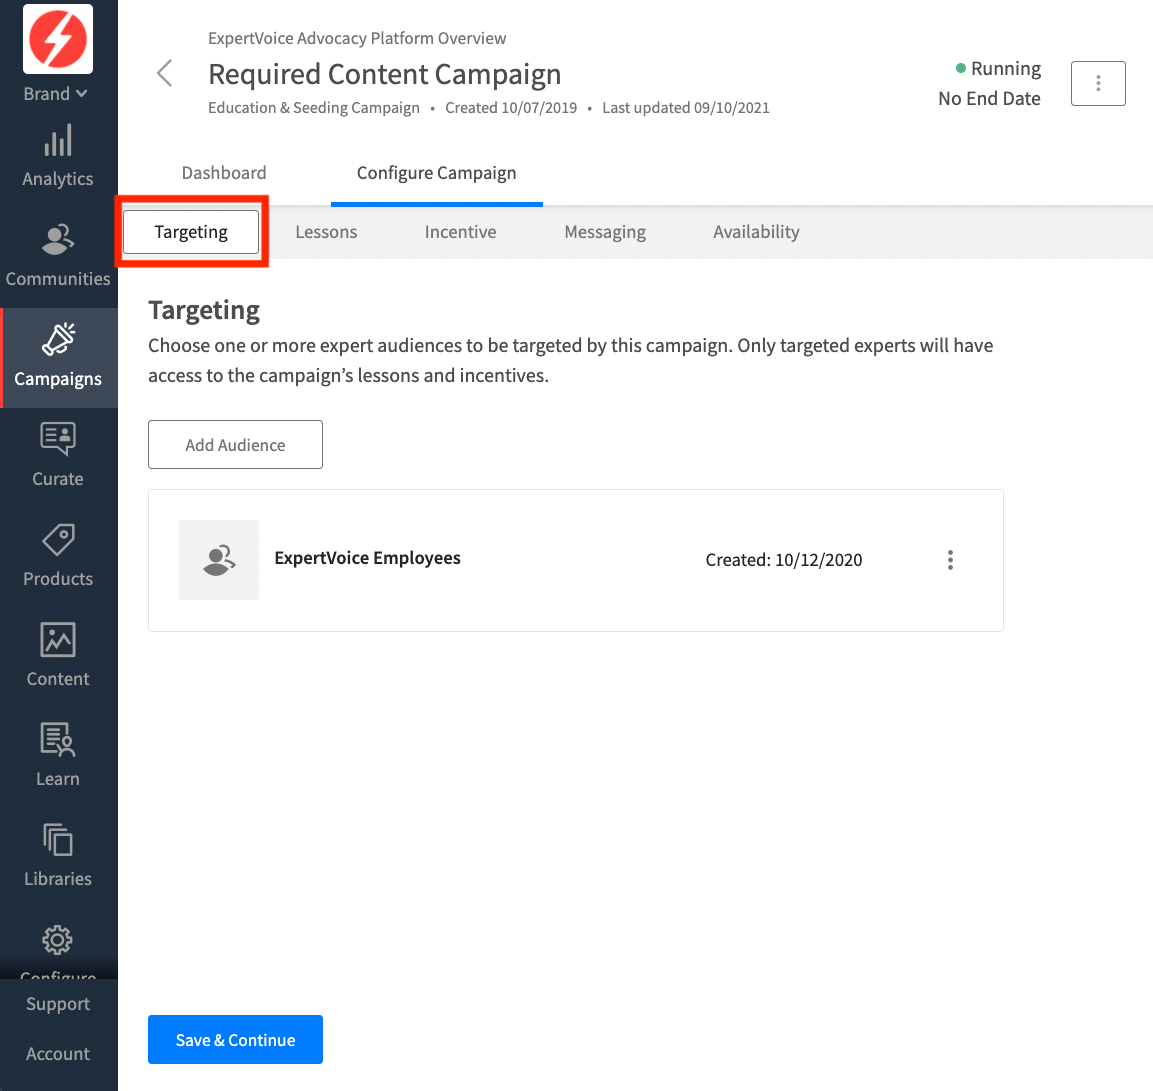Click the ExpertVoice lightning bolt logo
1153x1091 pixels.
58,39
